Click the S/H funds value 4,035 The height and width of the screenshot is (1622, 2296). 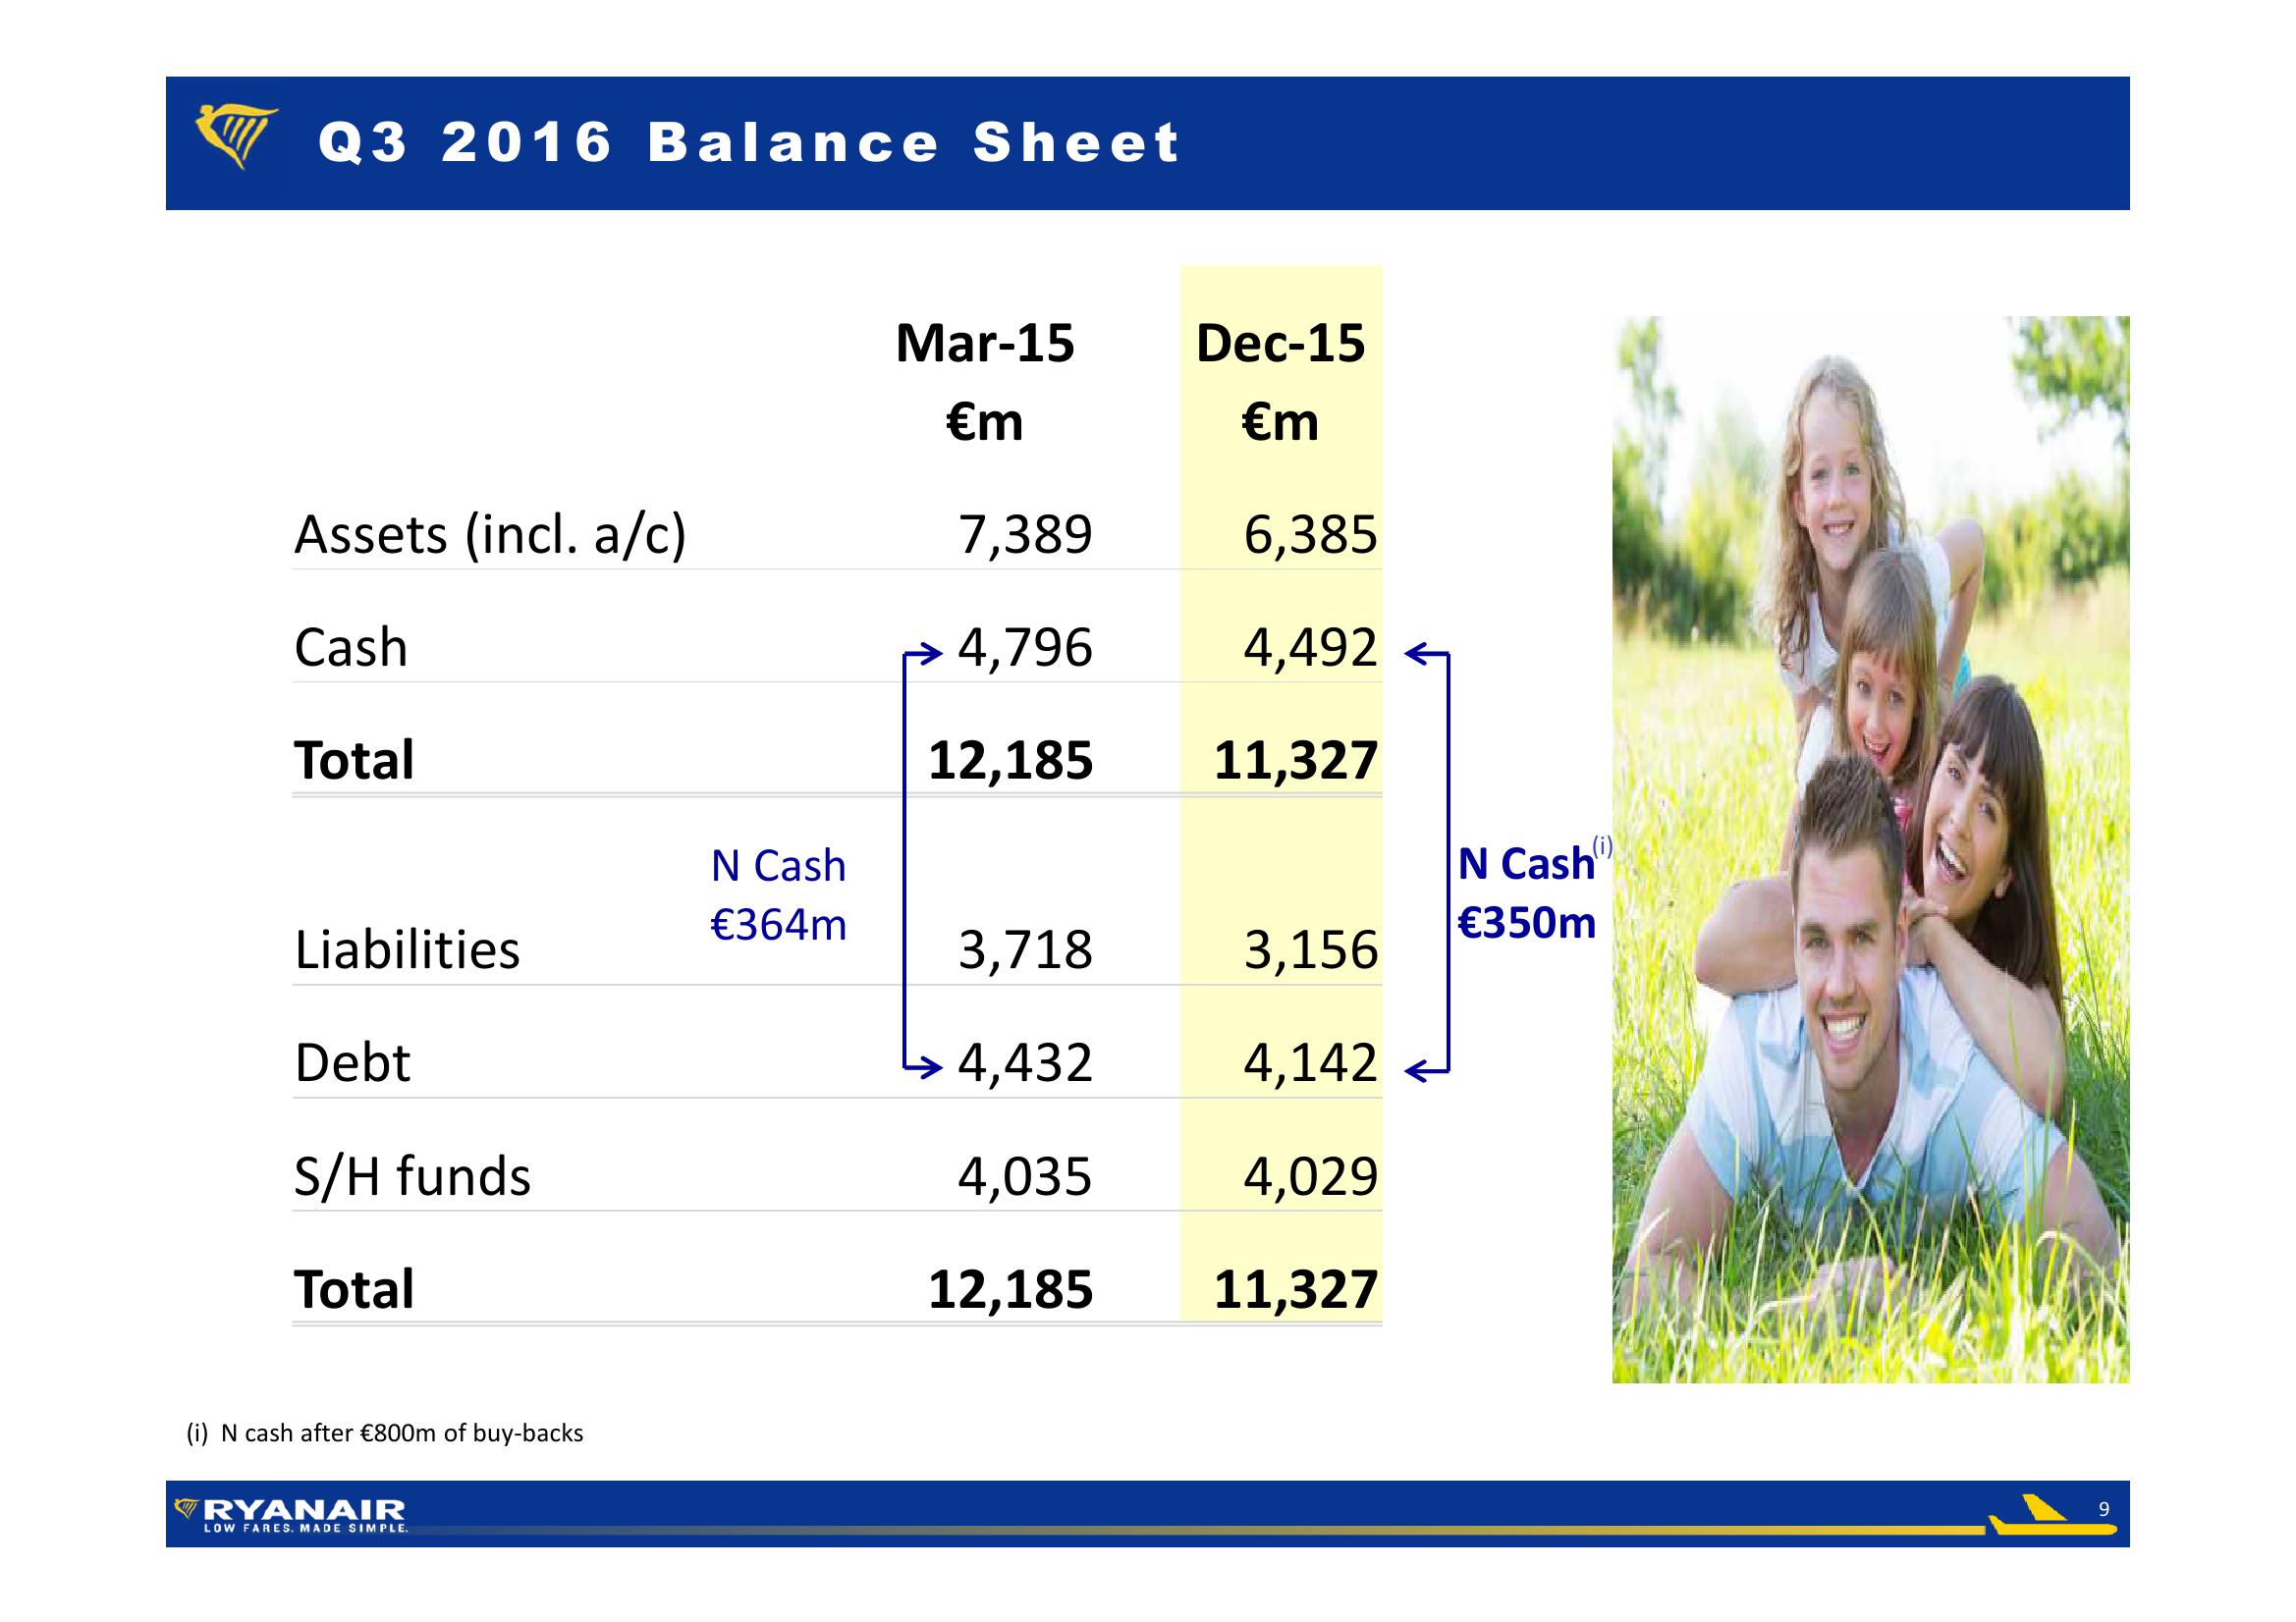tap(1025, 1176)
